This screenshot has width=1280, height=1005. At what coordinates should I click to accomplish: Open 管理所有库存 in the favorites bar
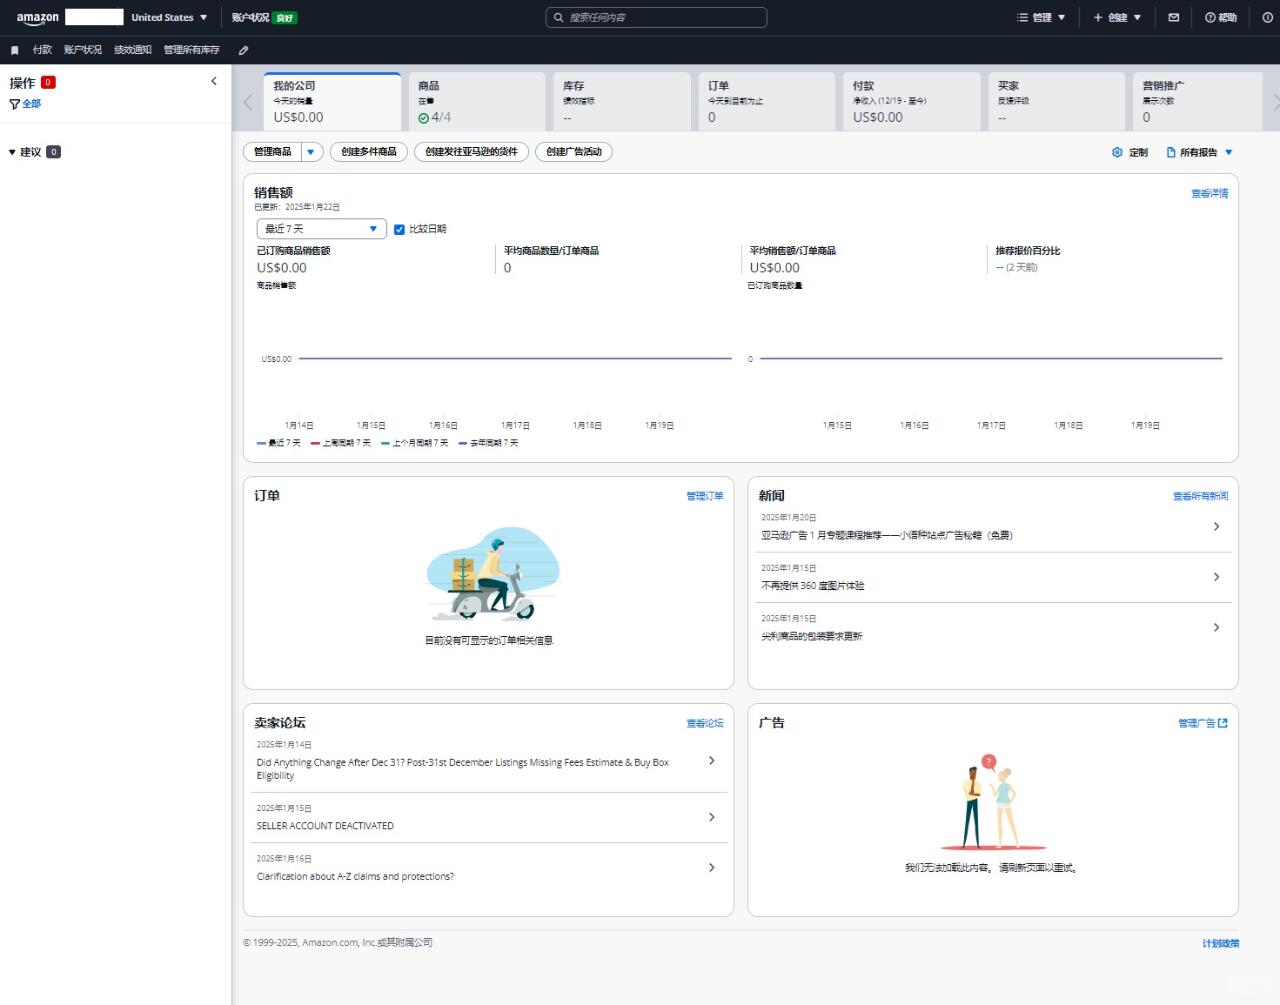point(192,50)
